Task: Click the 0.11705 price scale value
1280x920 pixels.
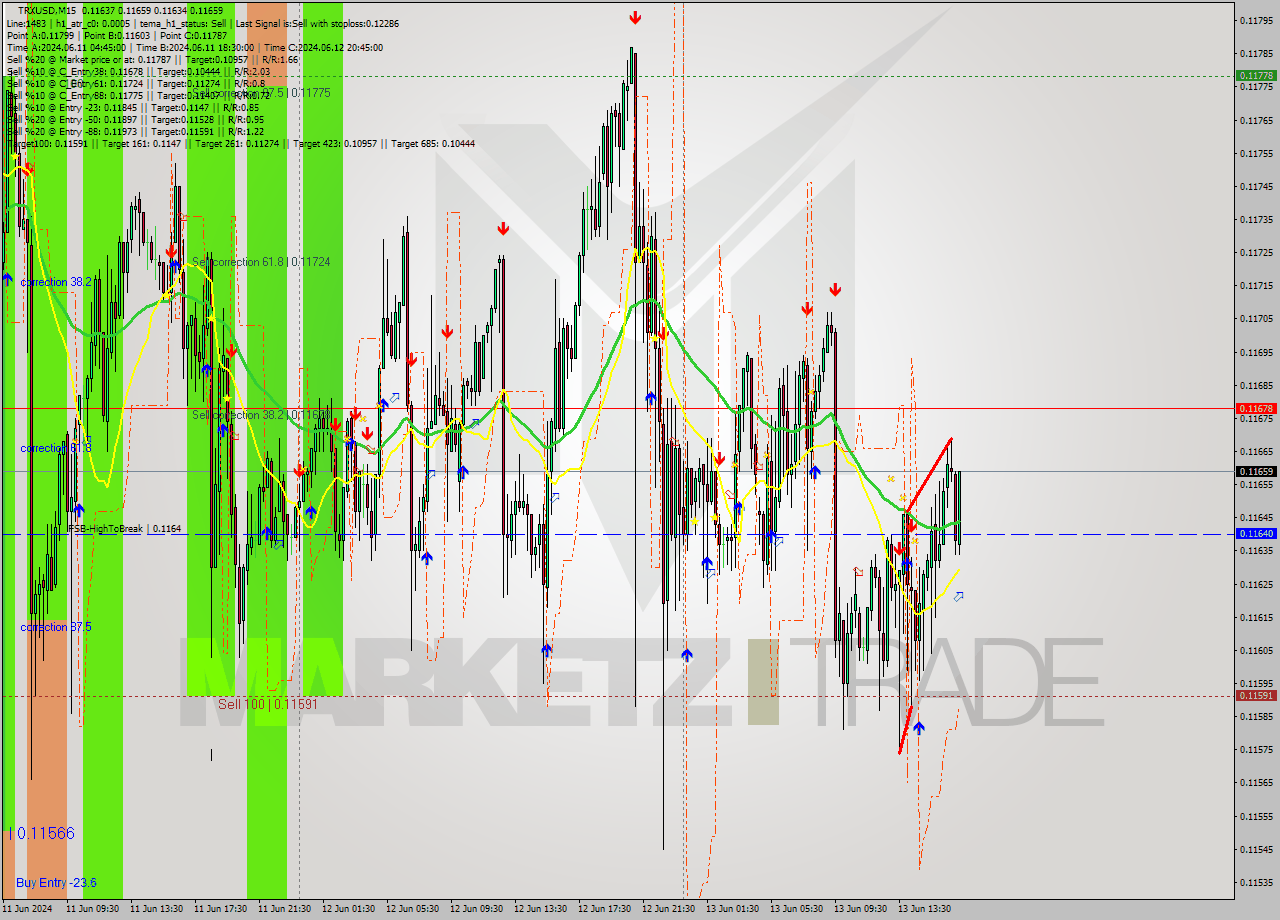Action: click(1256, 319)
